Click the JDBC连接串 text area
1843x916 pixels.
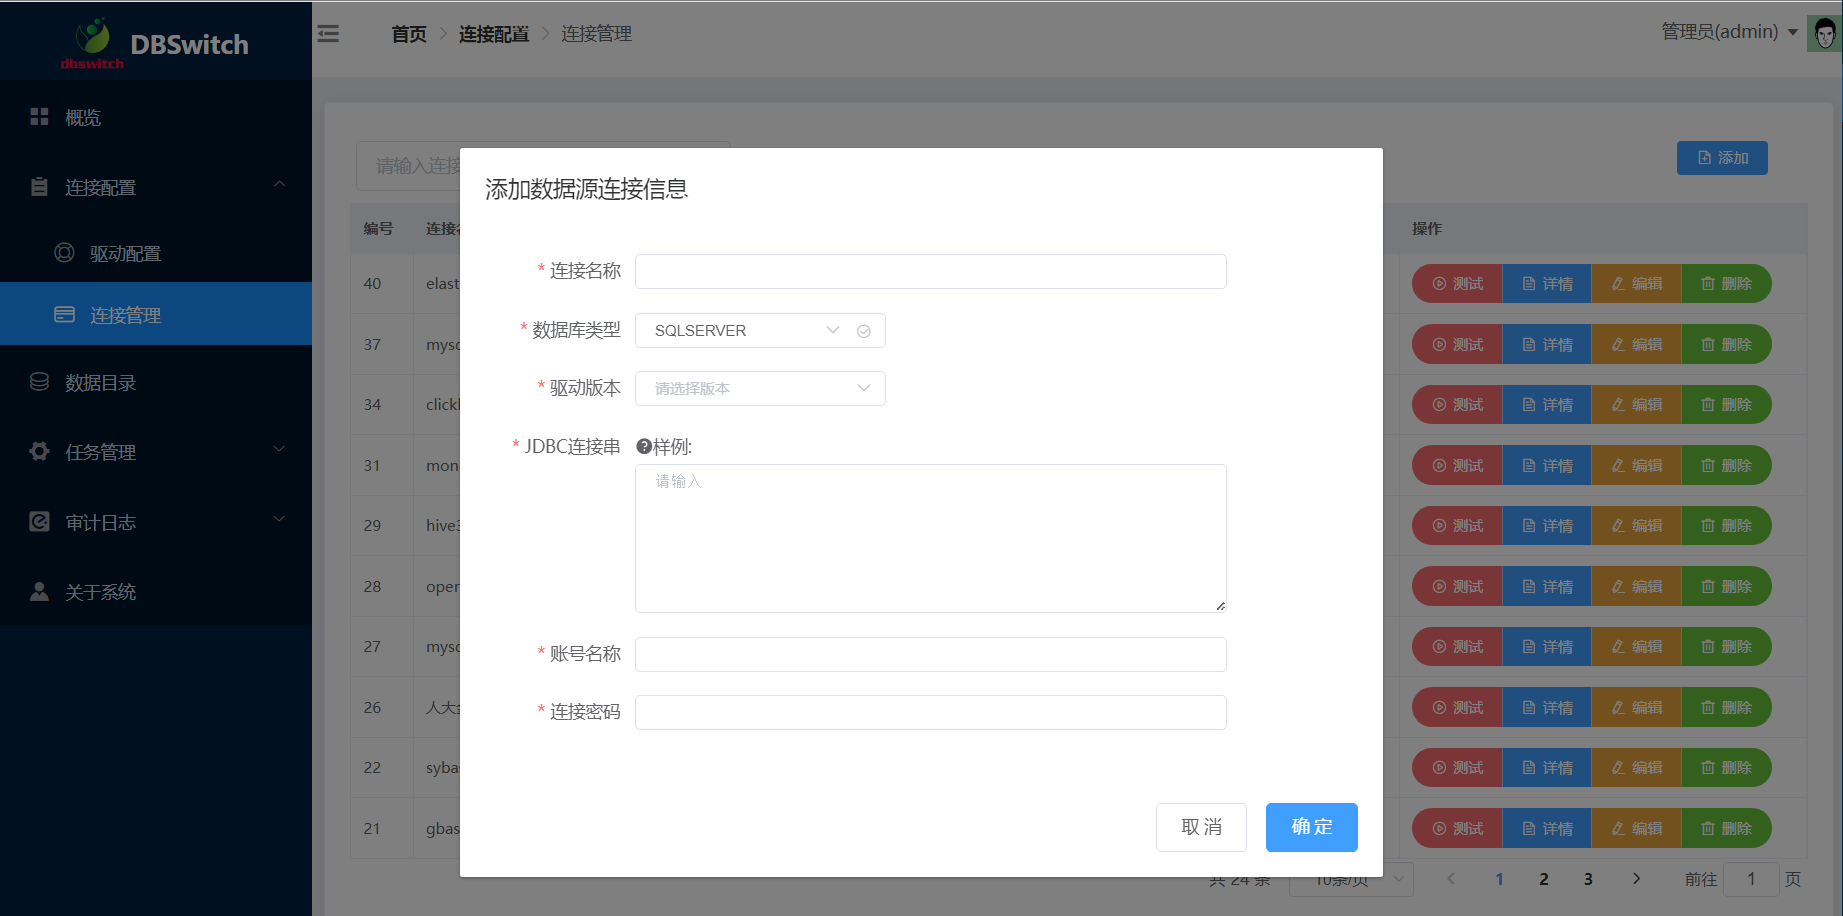(x=930, y=538)
